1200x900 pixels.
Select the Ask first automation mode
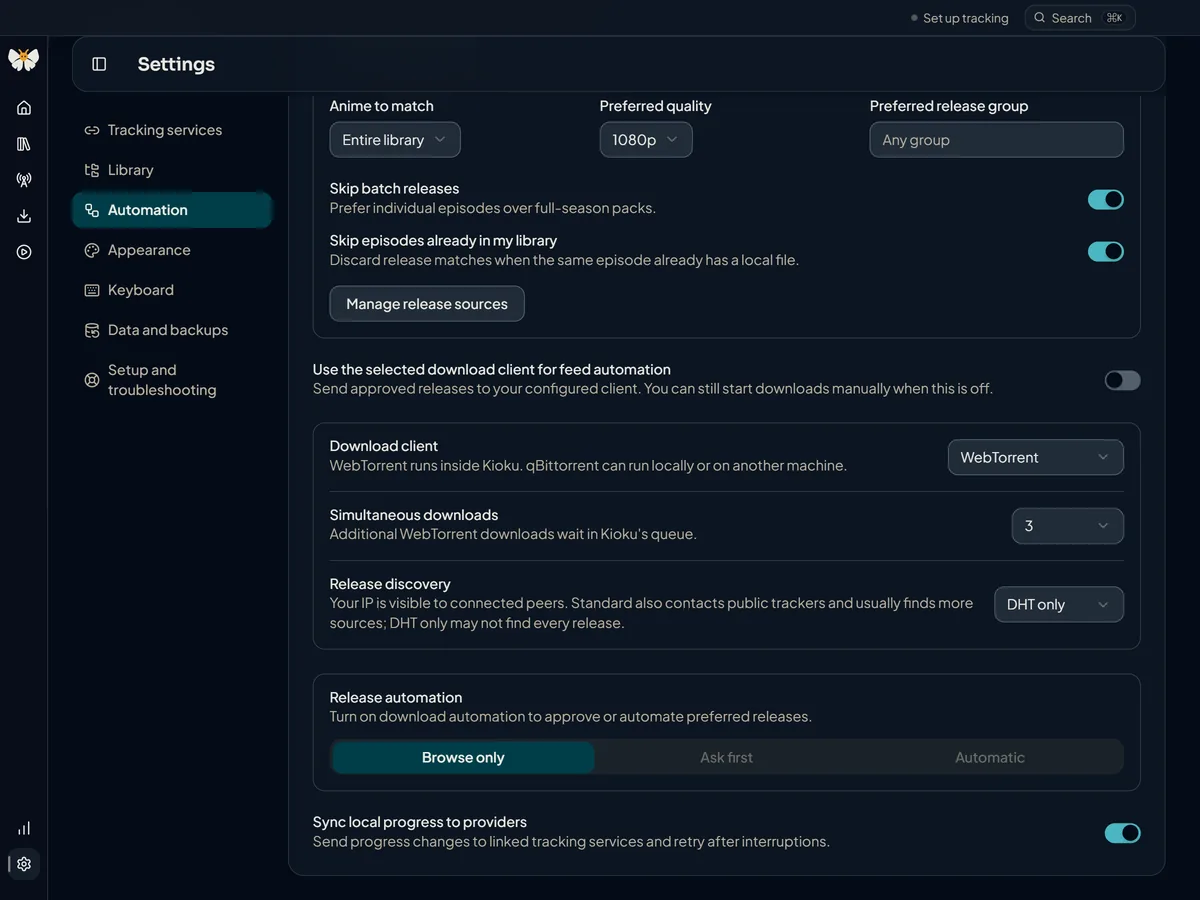727,757
